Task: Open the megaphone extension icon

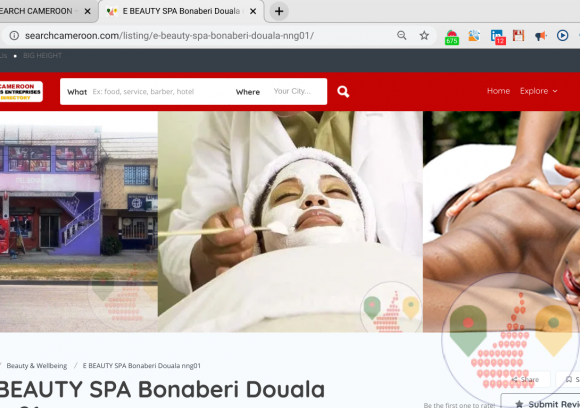Action: point(541,36)
